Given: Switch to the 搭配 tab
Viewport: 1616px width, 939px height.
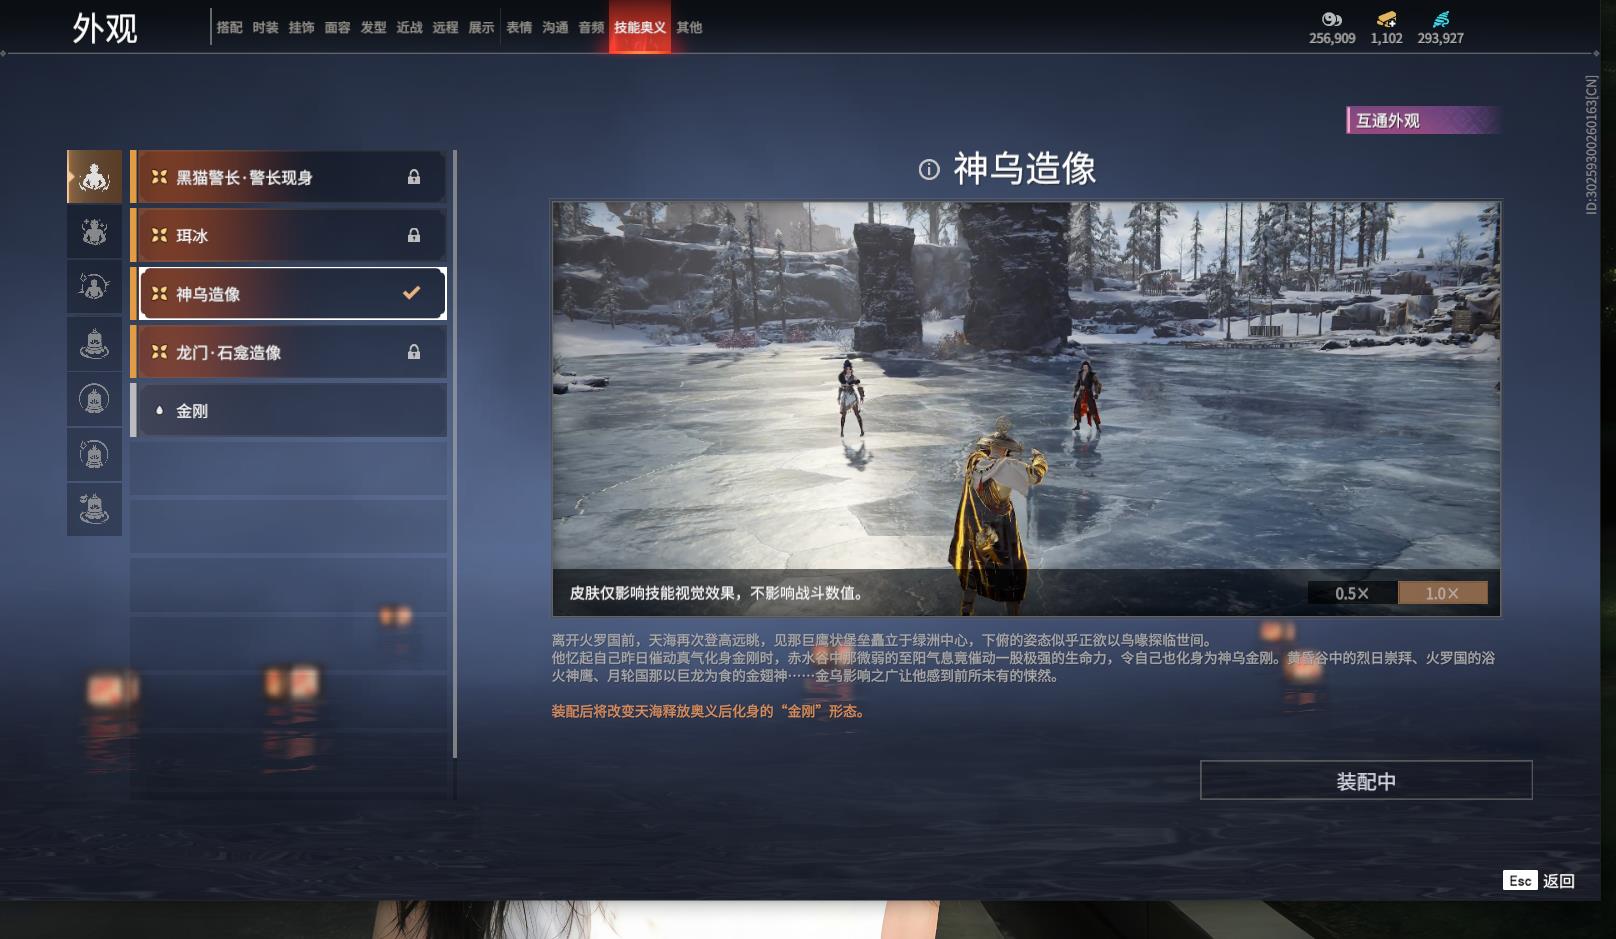Looking at the screenshot, I should click(x=230, y=27).
